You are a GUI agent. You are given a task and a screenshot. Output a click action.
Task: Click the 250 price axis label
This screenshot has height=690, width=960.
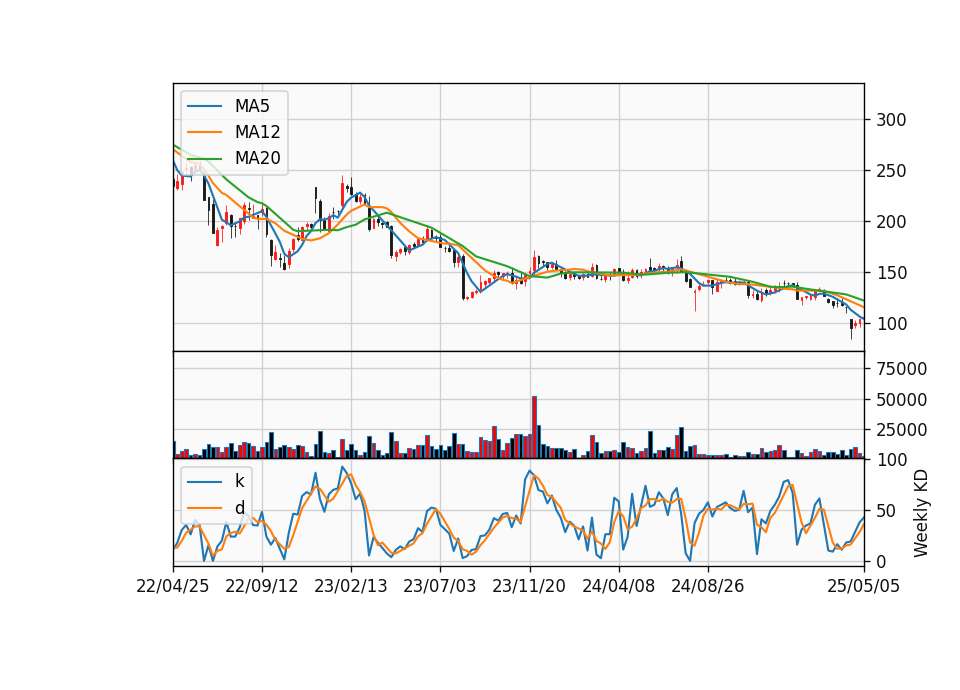(x=891, y=171)
